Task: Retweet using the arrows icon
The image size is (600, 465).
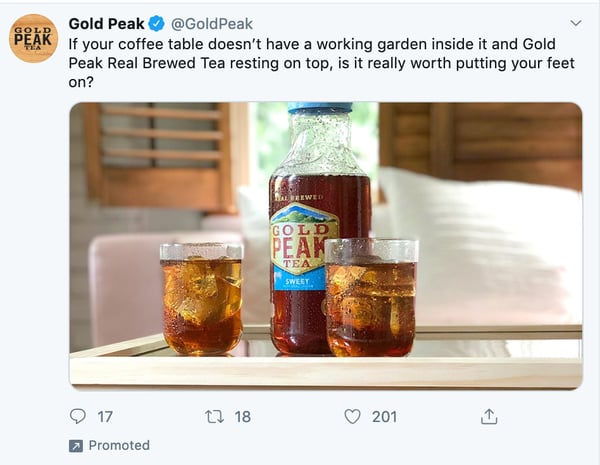Action: (x=213, y=416)
